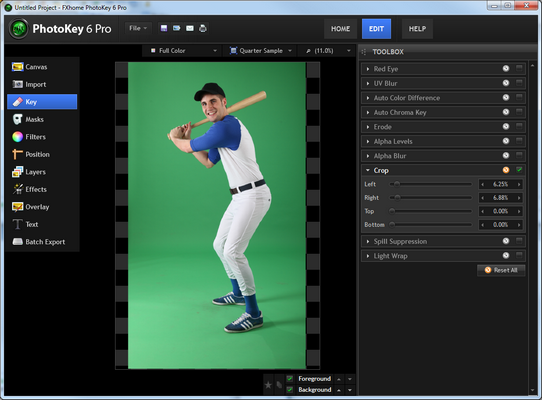Open the Text section

pos(42,224)
